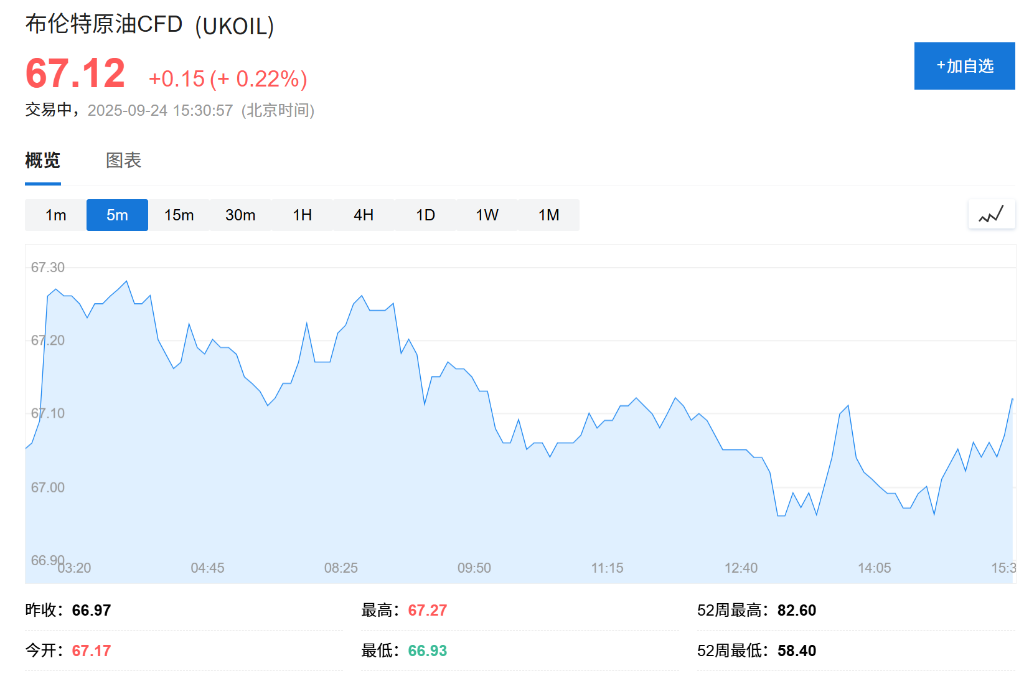This screenshot has width=1024, height=685.
Task: Click the 今开 value 67.17
Action: 91,650
